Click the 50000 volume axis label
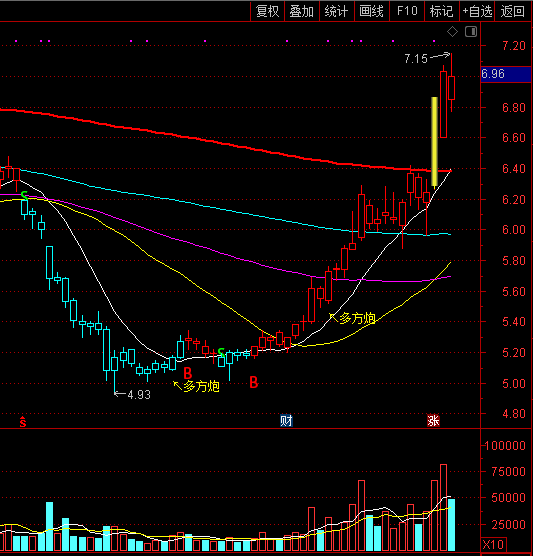 point(509,497)
